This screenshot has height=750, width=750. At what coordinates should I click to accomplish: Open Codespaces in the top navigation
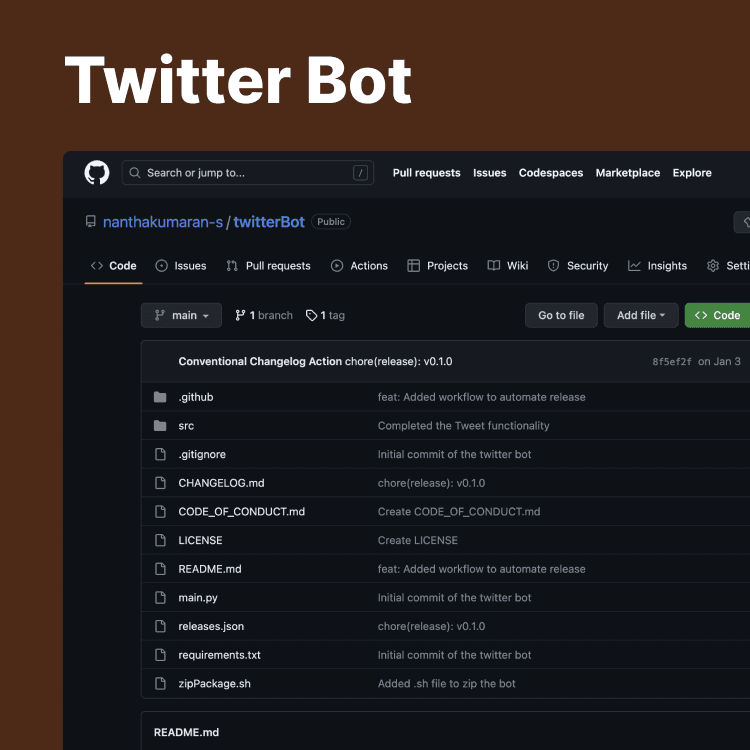pos(551,173)
